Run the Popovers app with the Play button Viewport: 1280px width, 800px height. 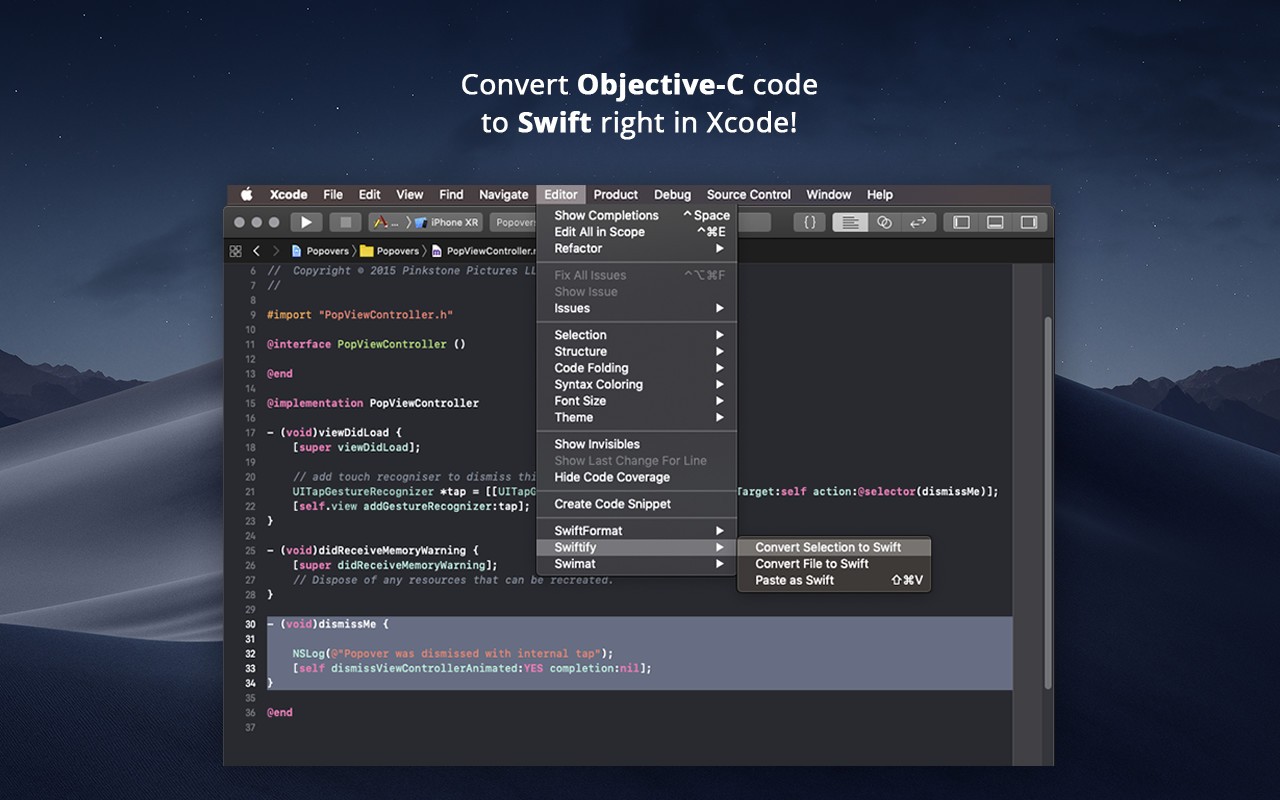click(x=306, y=221)
